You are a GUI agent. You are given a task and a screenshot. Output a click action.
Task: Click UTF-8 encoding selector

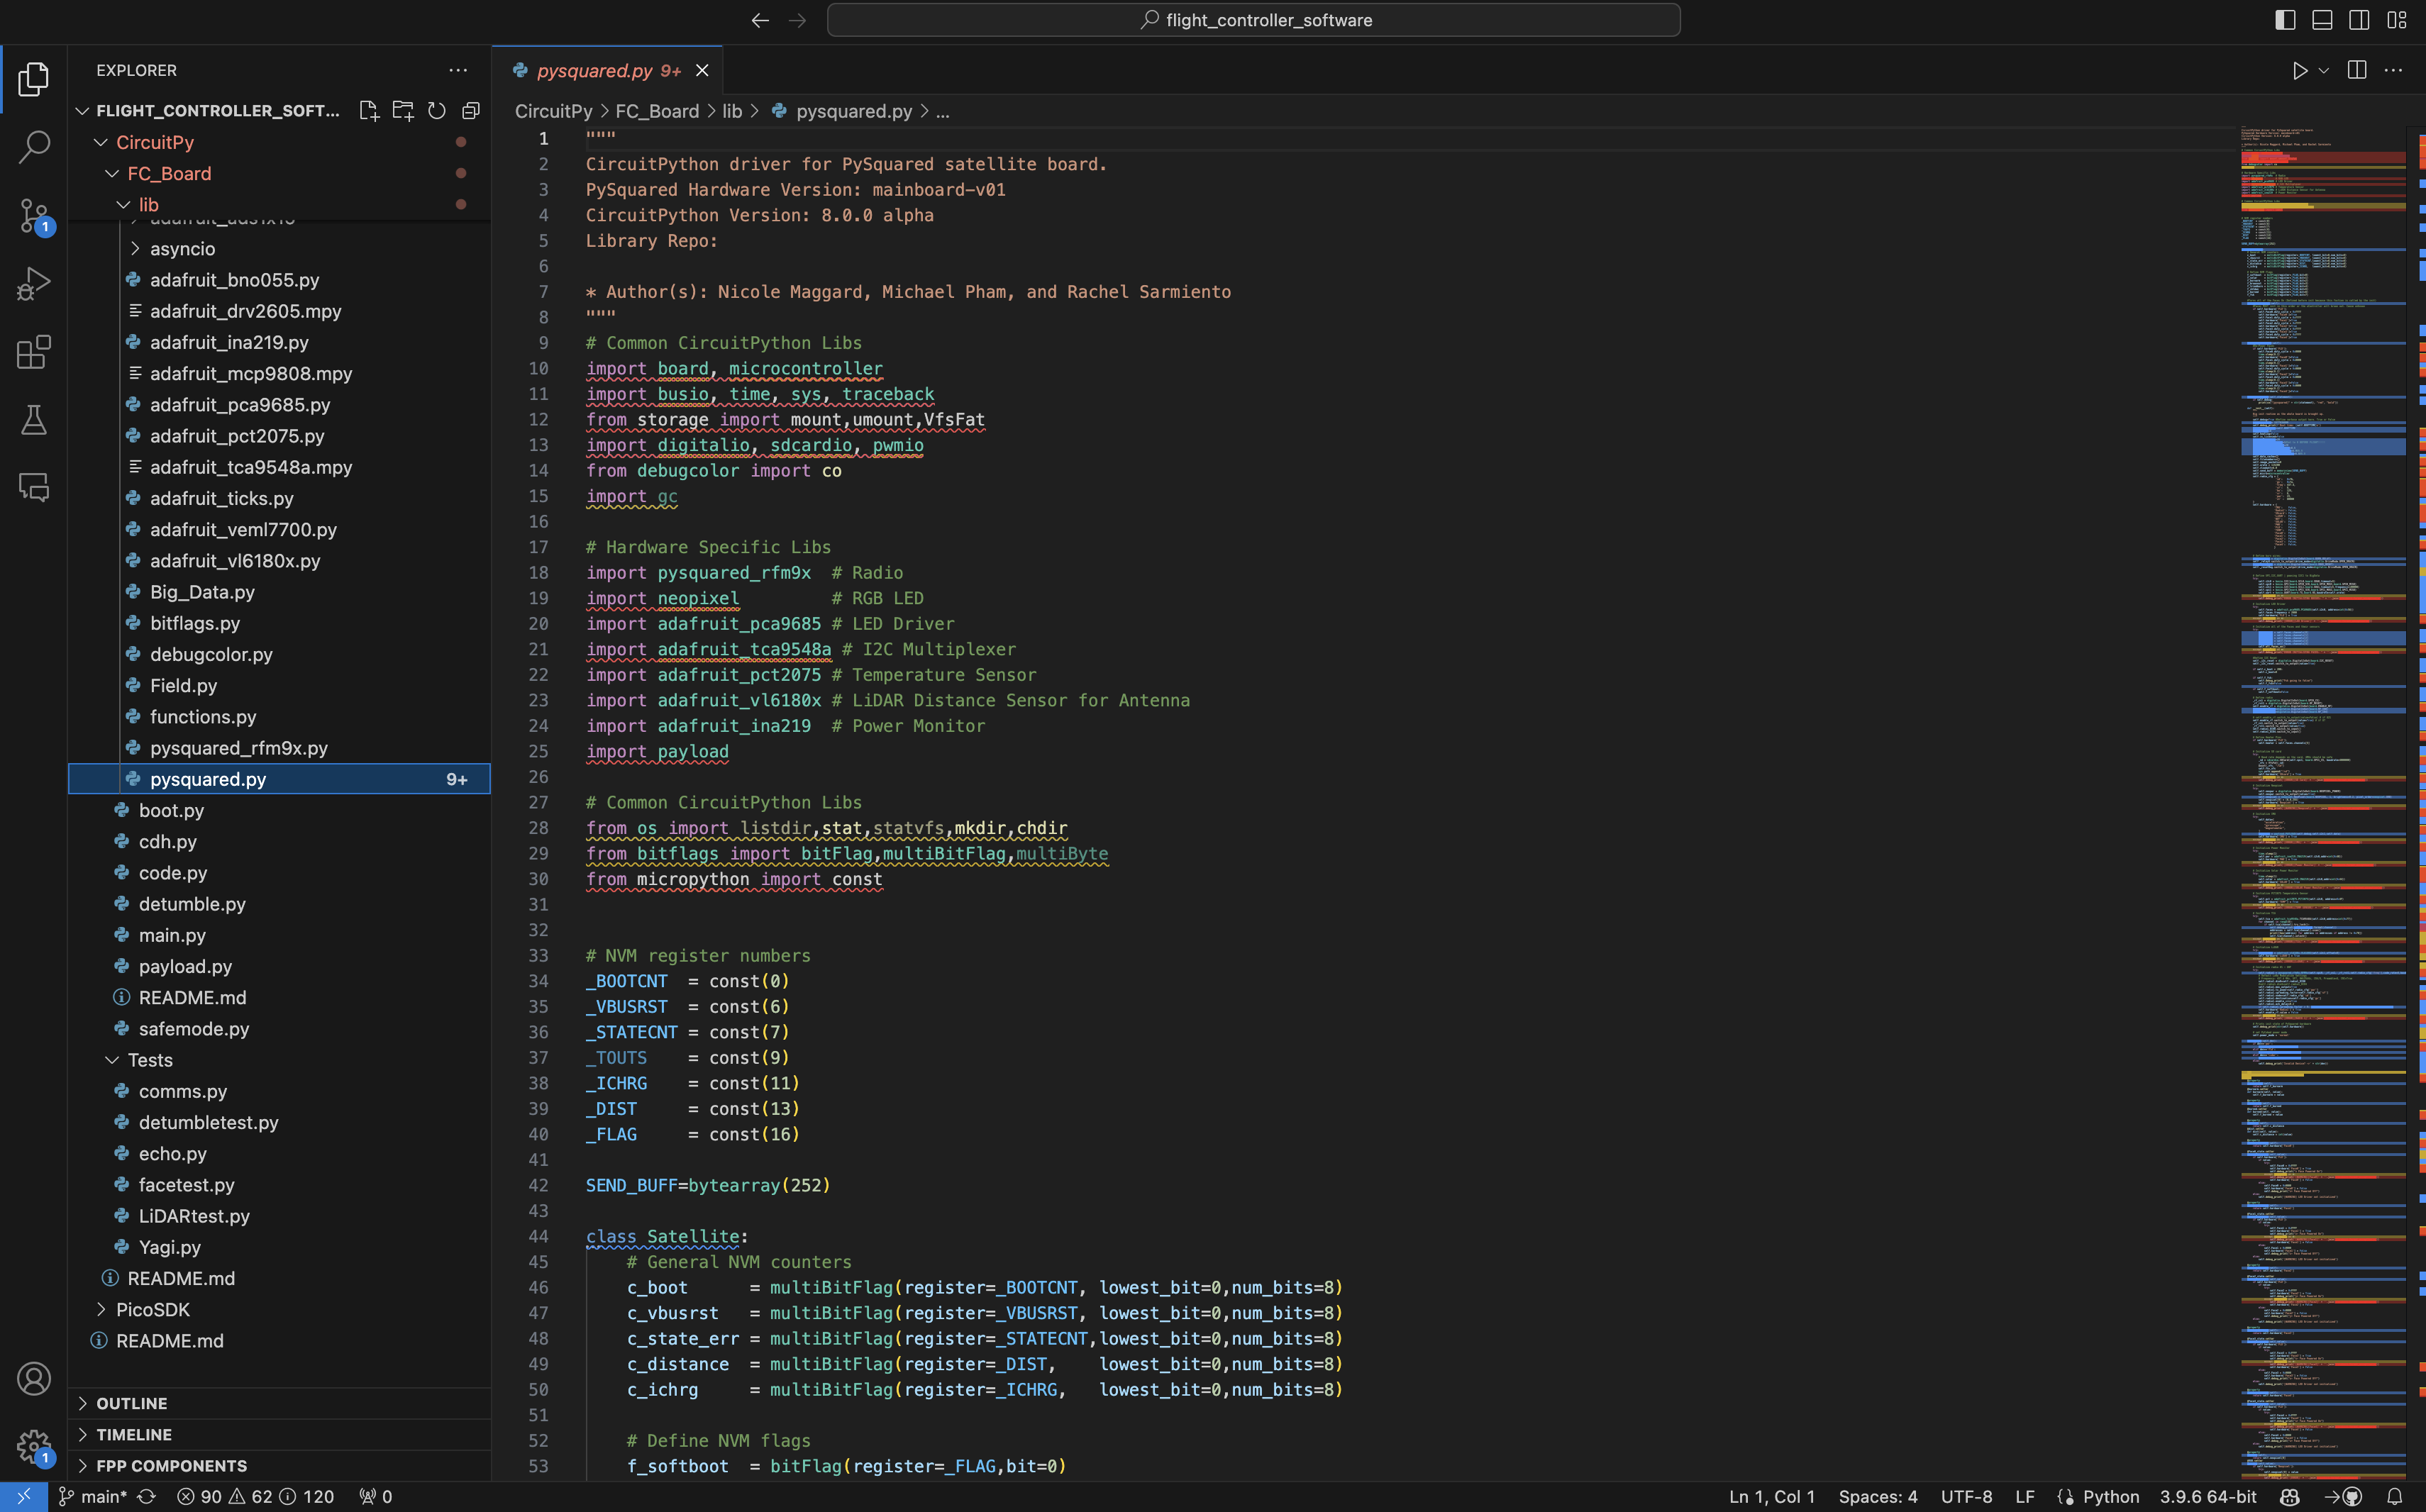(x=1966, y=1497)
